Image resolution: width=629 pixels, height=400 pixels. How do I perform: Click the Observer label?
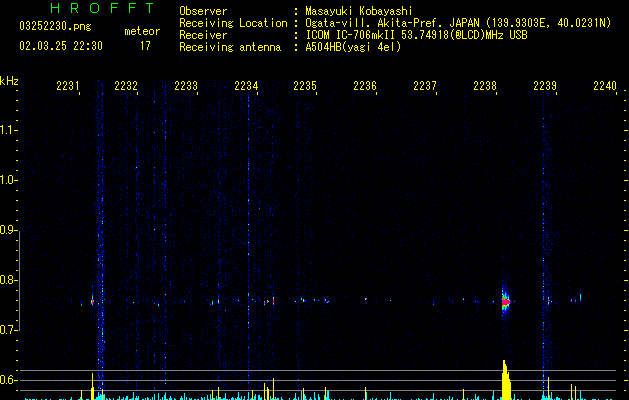click(x=203, y=11)
